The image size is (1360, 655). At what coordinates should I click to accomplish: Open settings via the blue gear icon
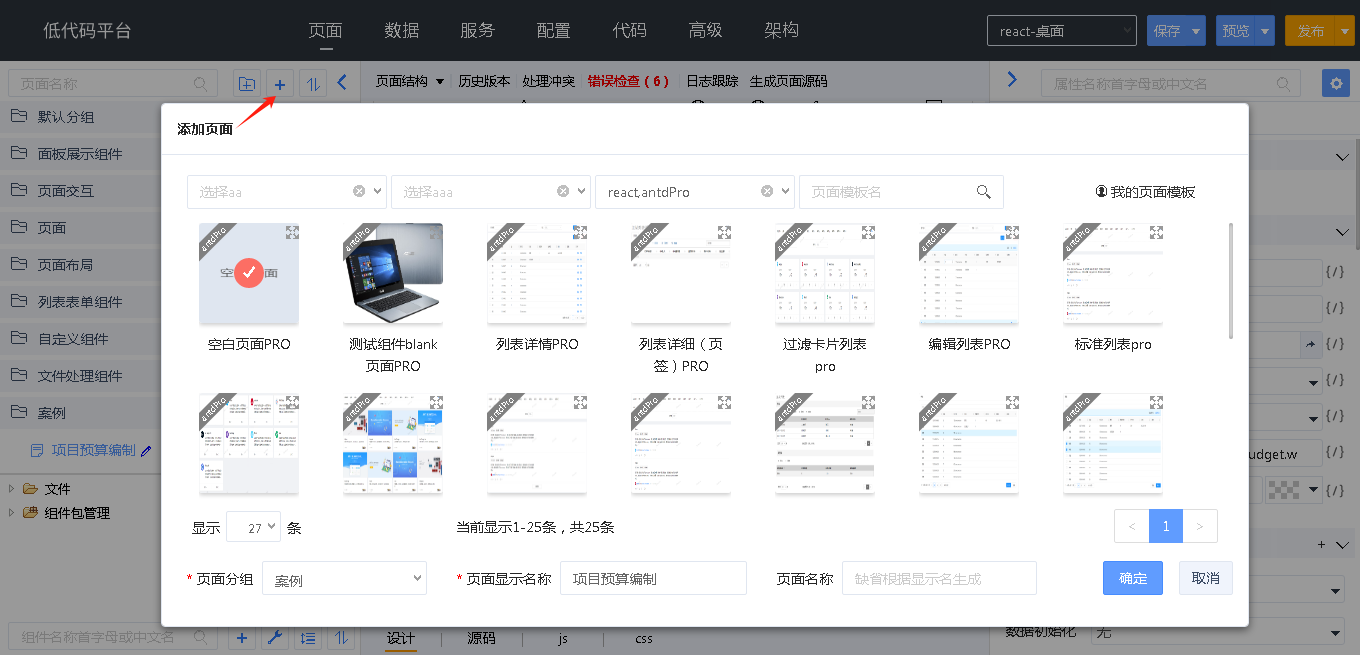pos(1335,83)
